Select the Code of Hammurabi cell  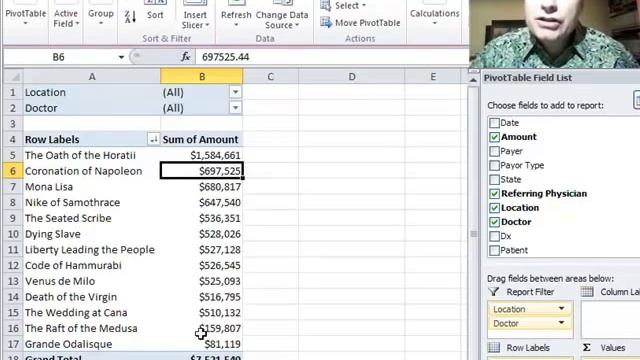tap(92, 266)
